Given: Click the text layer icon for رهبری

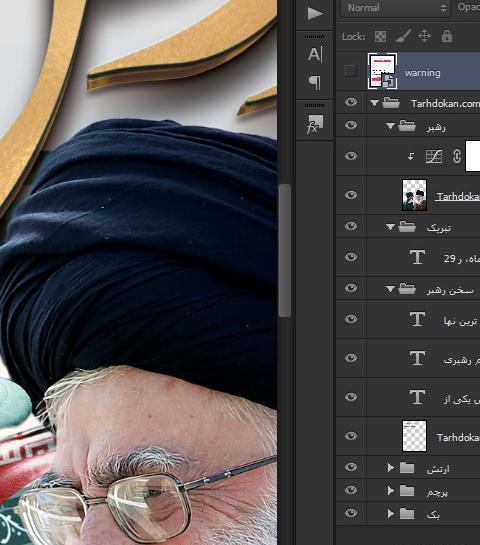Looking at the screenshot, I should click(417, 358).
